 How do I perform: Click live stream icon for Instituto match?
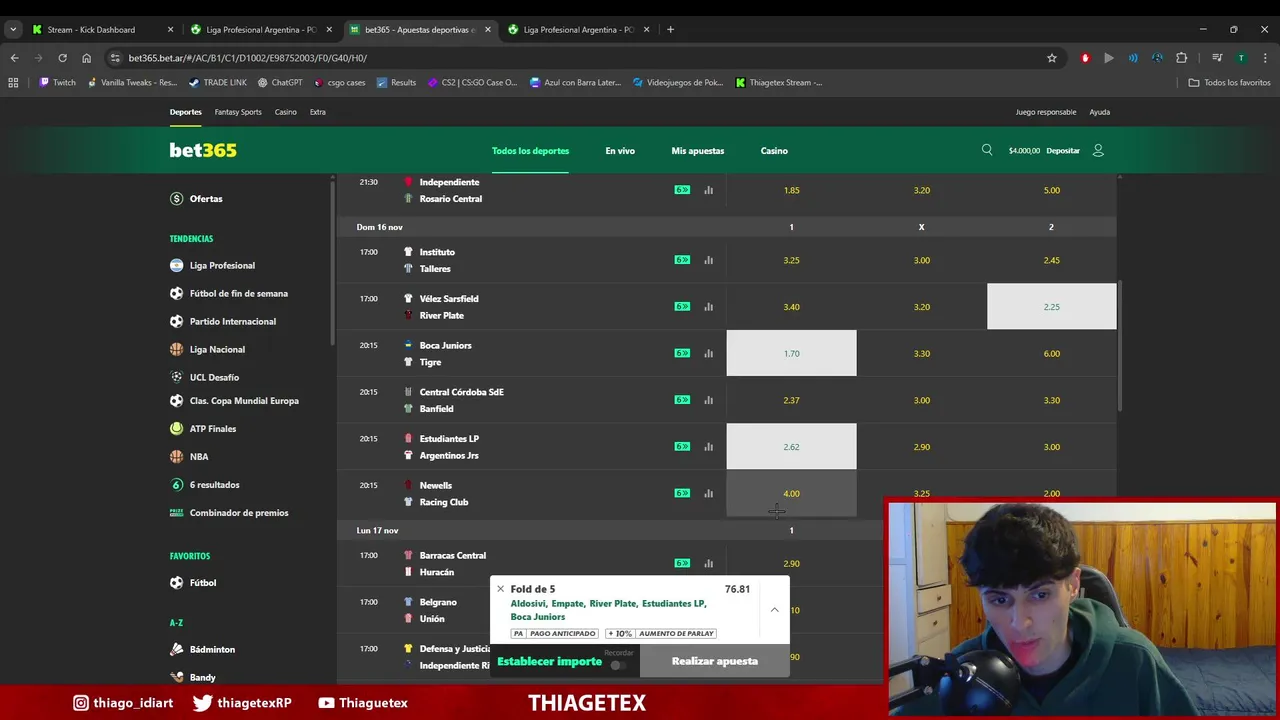(682, 260)
